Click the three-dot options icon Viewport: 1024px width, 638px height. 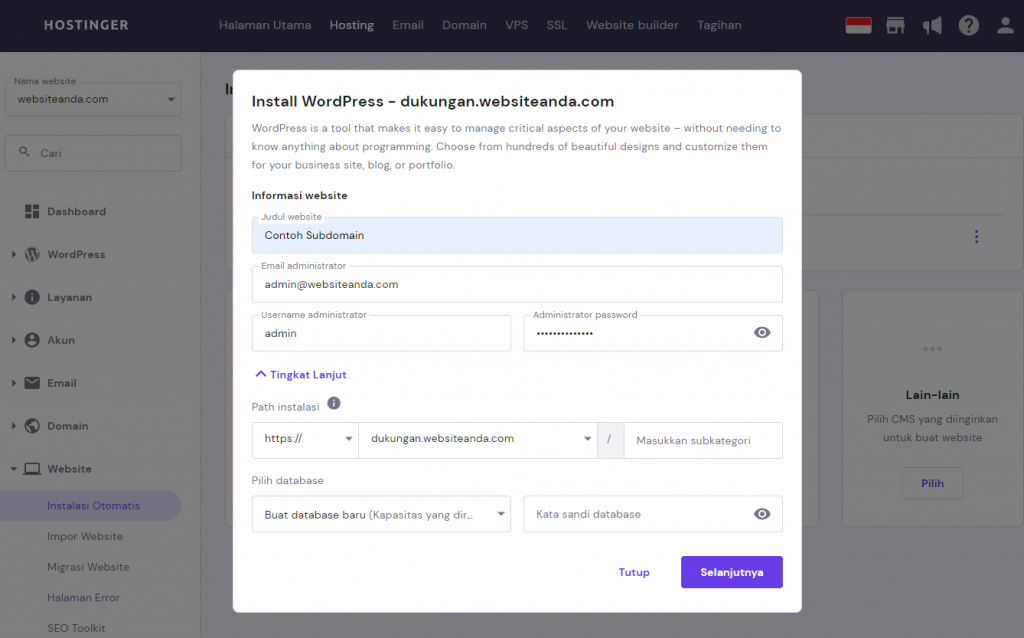coord(976,237)
